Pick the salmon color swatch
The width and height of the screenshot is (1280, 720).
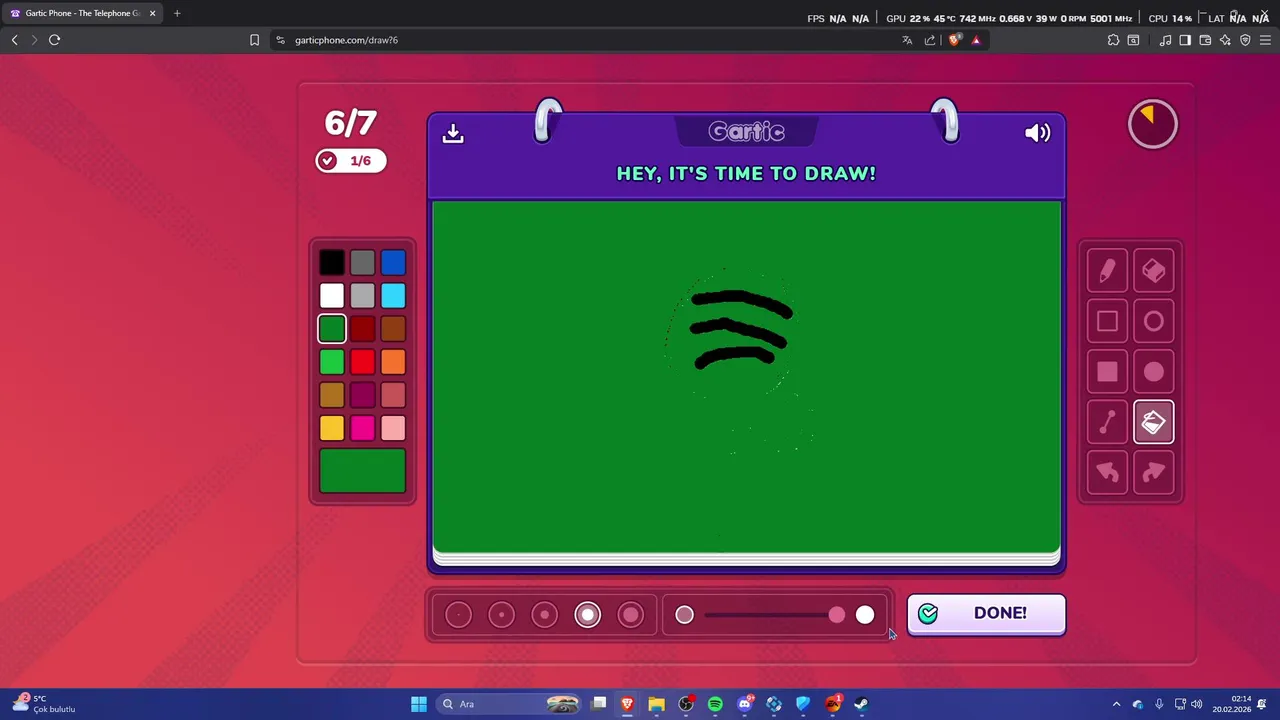(x=393, y=395)
